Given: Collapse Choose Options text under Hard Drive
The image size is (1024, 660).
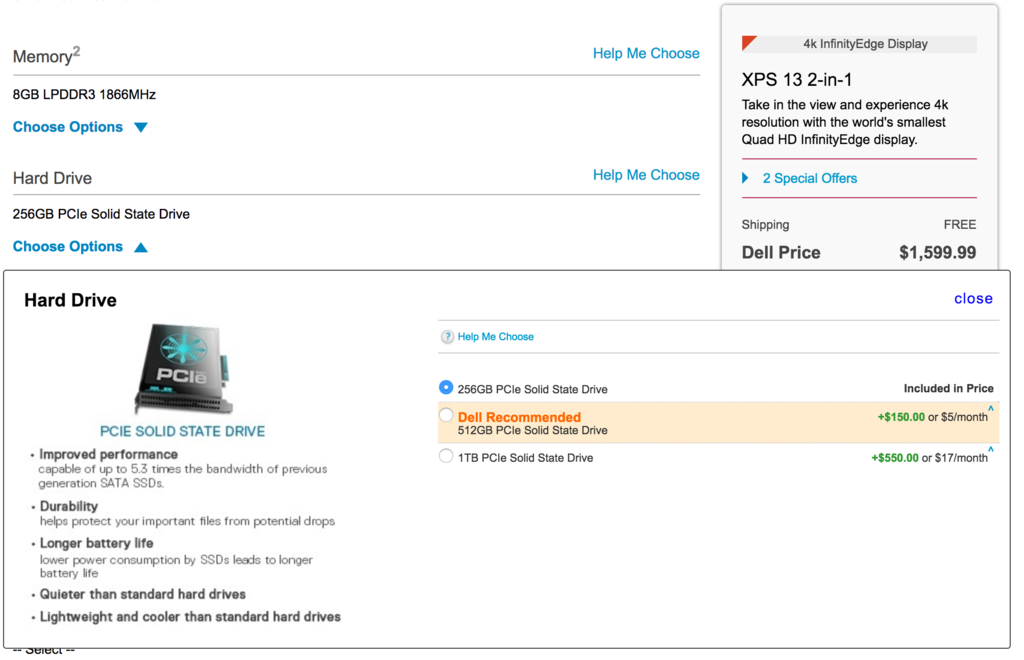Looking at the screenshot, I should click(68, 247).
